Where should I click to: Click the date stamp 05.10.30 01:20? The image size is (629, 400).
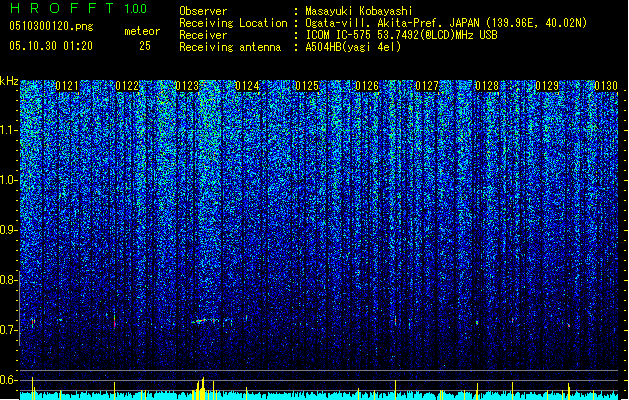(51, 46)
